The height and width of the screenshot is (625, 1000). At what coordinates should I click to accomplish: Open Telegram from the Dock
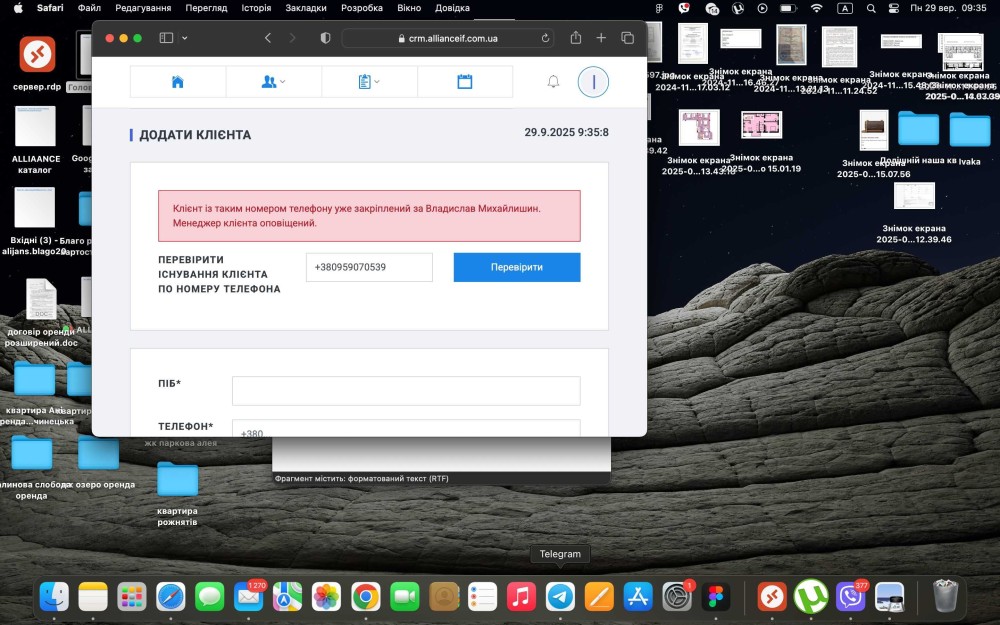pos(560,597)
